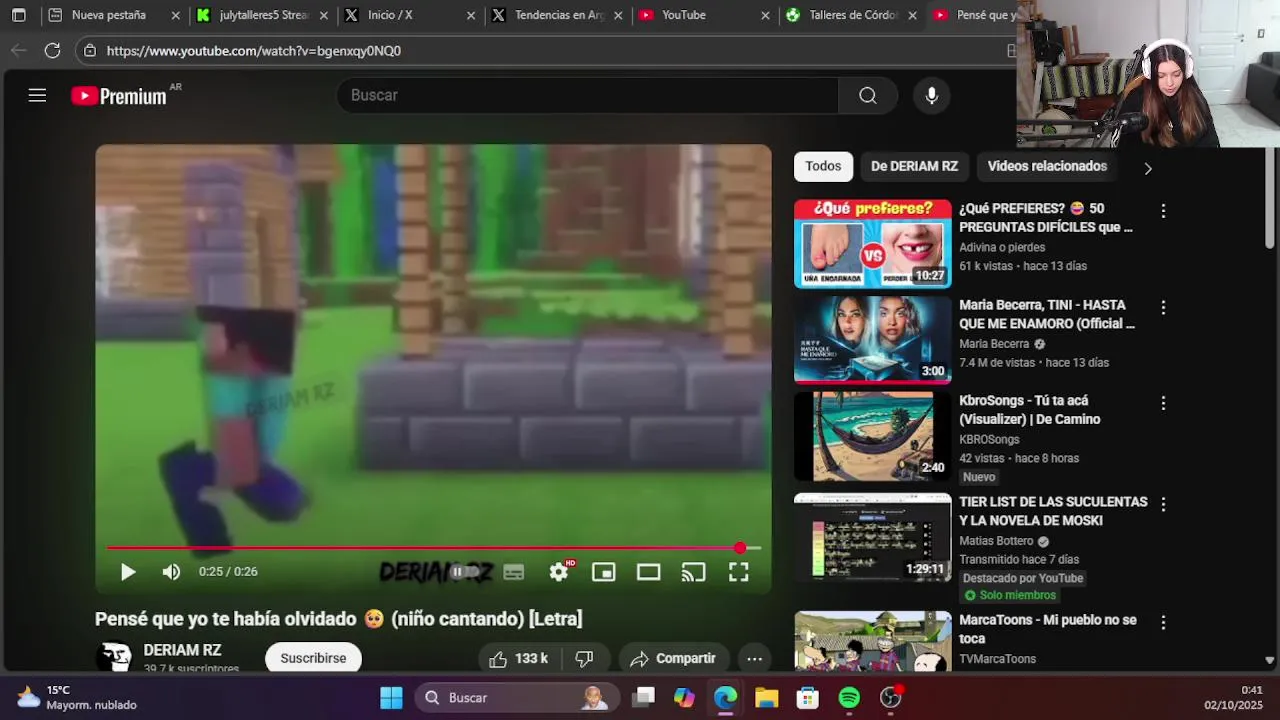Open the weather widget 15°C
The width and height of the screenshot is (1280, 720).
[x=76, y=697]
